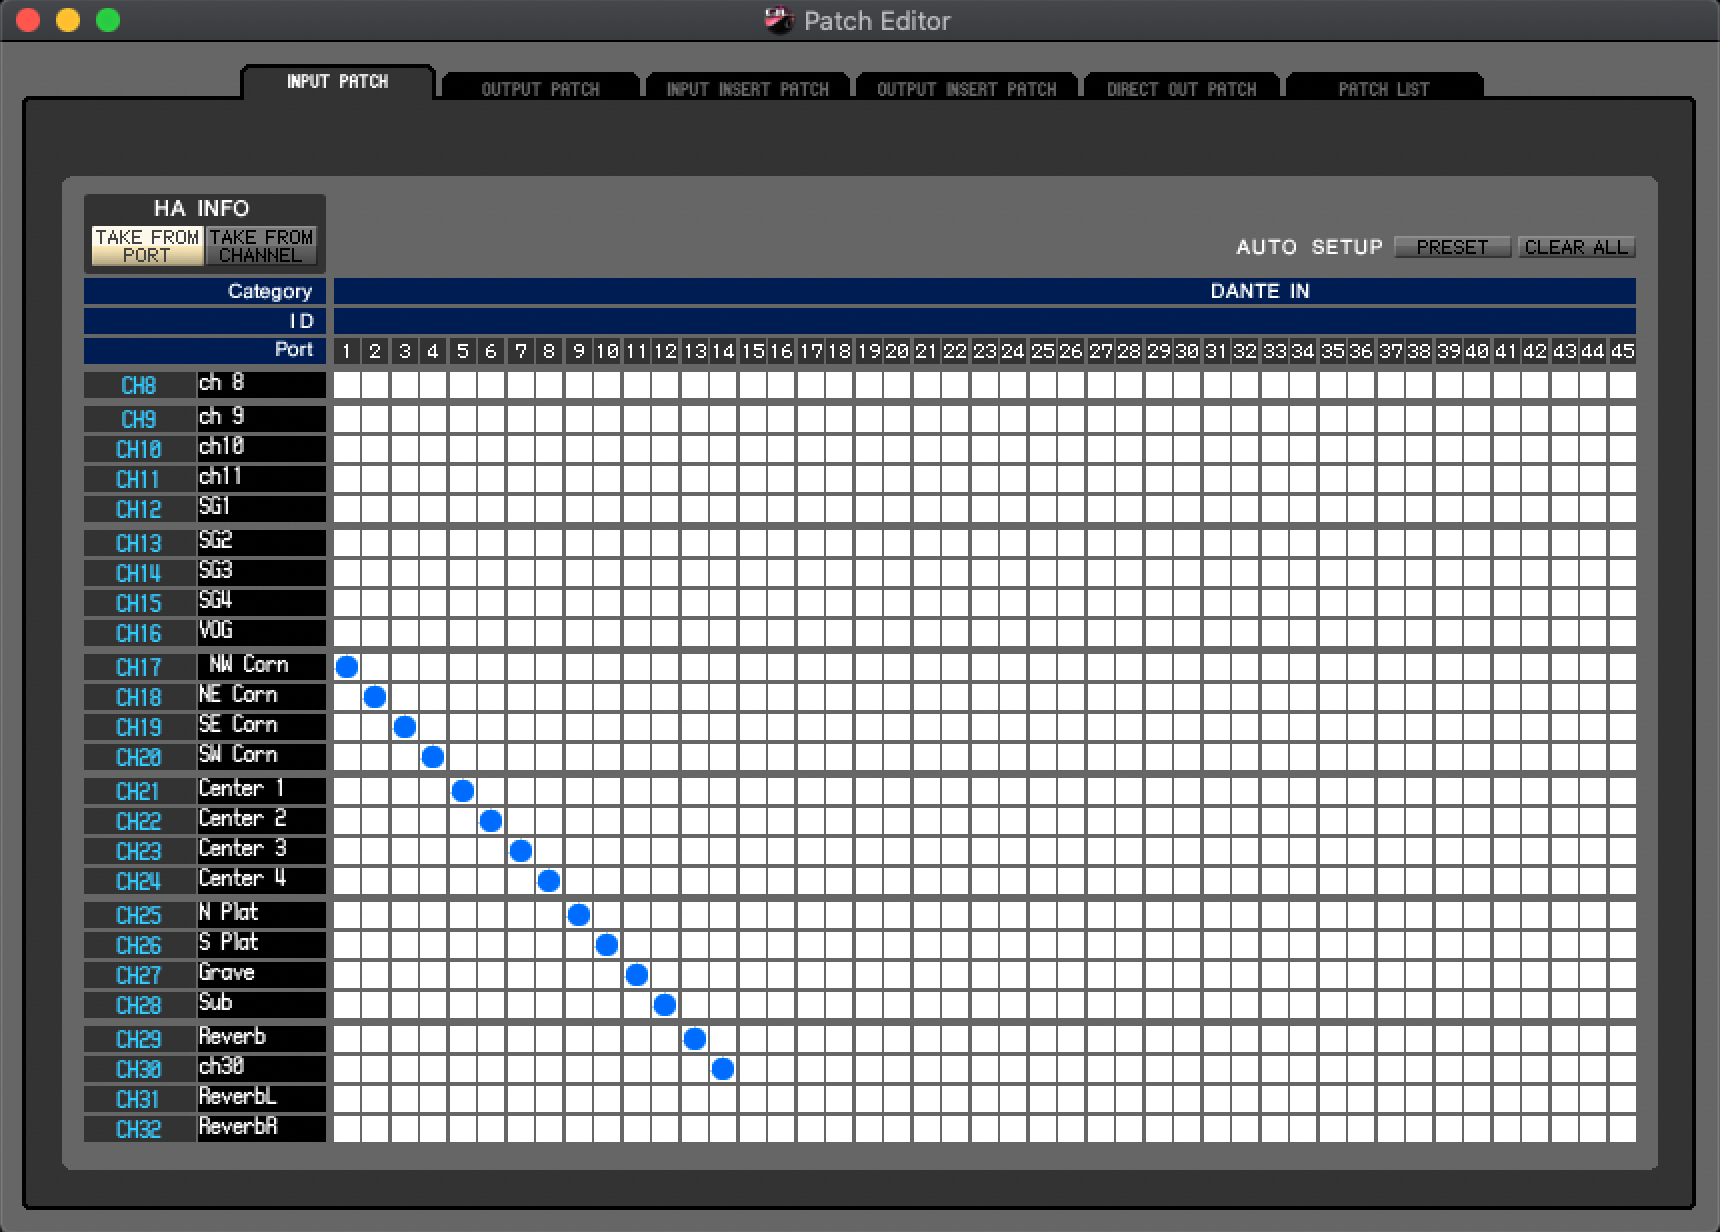Click the PRESET auto setup button
The image size is (1720, 1232).
1452,247
